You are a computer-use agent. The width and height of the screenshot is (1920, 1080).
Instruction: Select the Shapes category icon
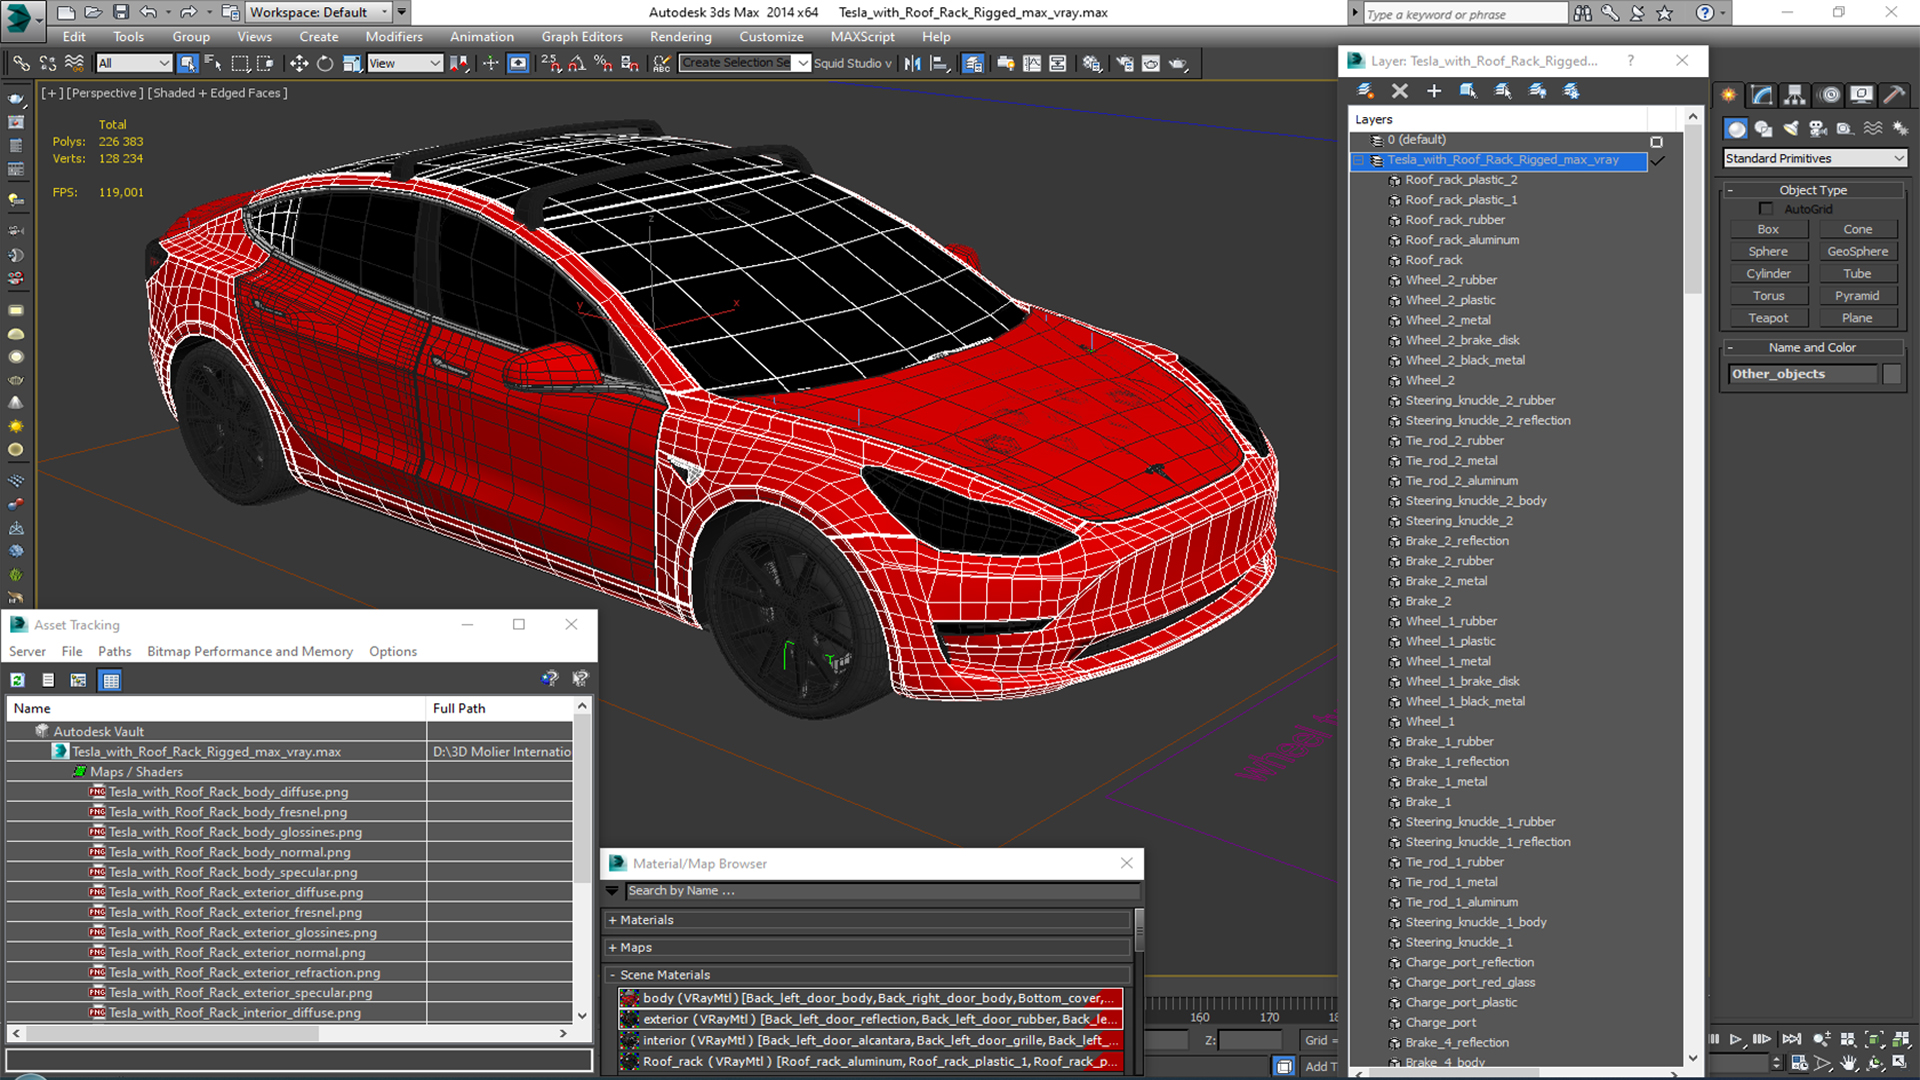click(x=1764, y=129)
